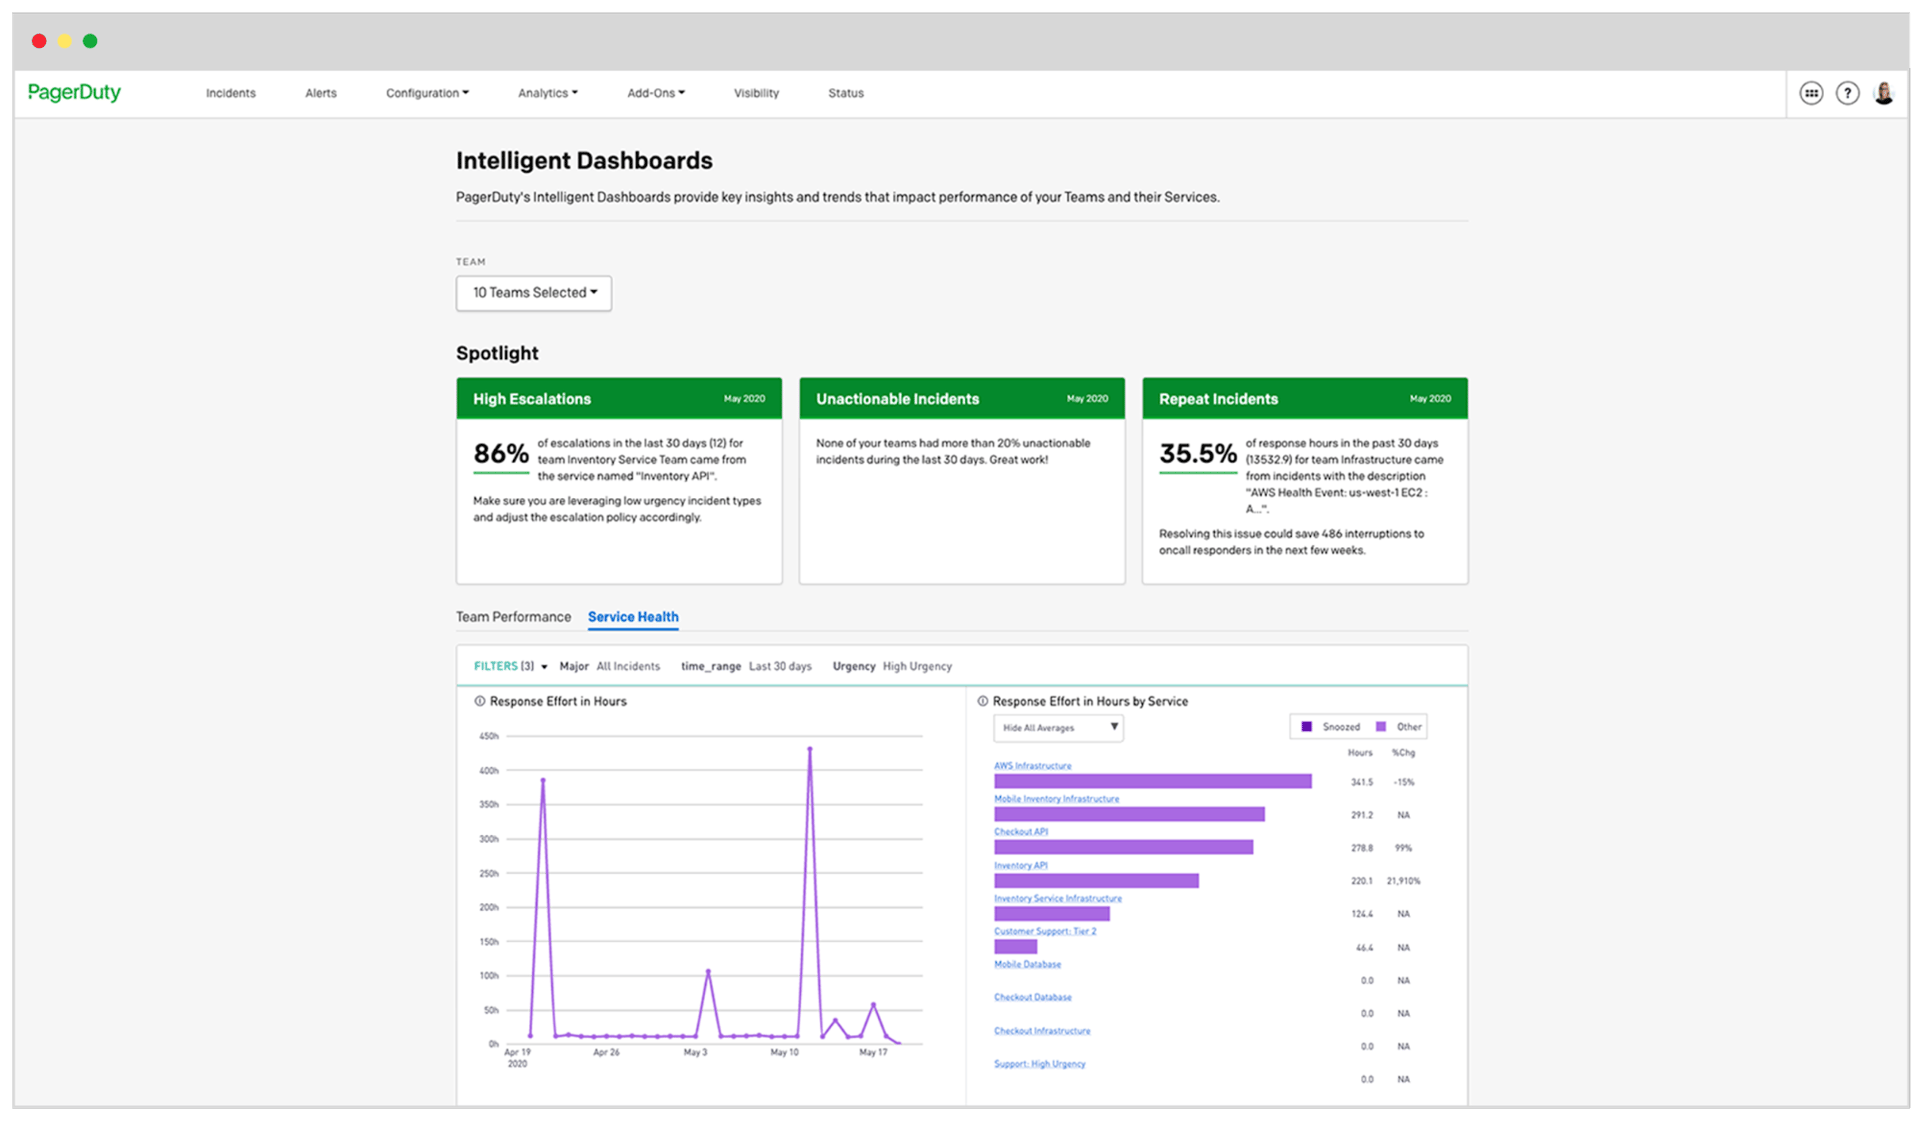The image size is (1920, 1131).
Task: Switch to the Team Performance tab
Action: coord(513,617)
